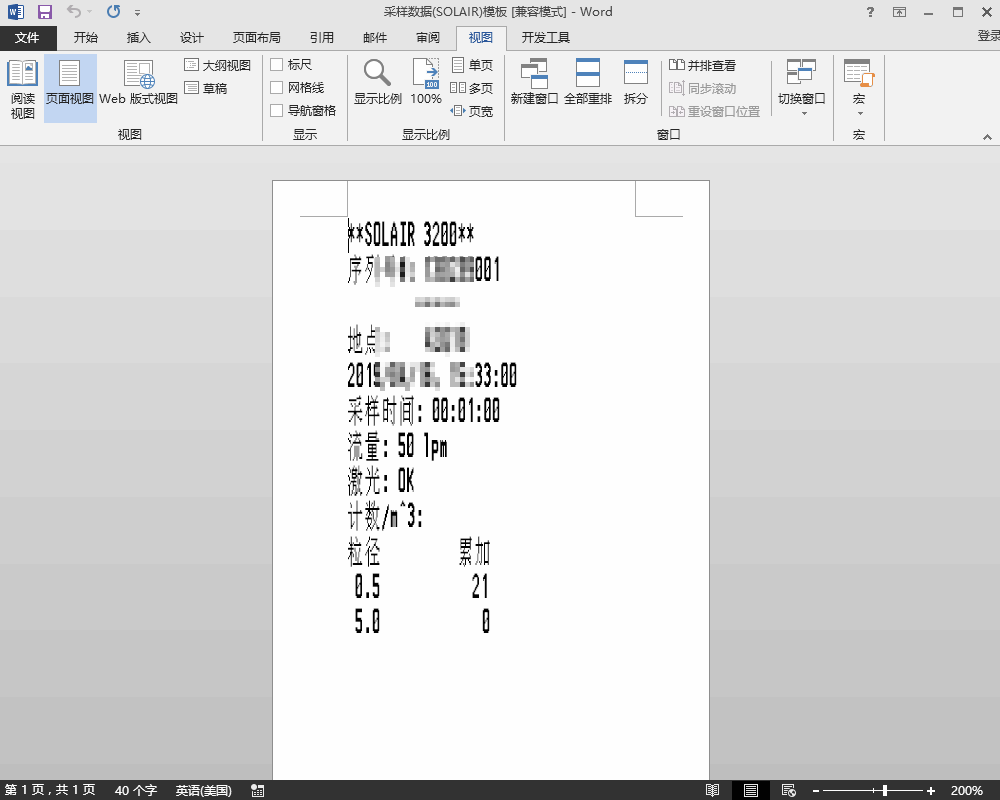The image size is (1000, 800).
Task: Undo the last action
Action: (74, 11)
